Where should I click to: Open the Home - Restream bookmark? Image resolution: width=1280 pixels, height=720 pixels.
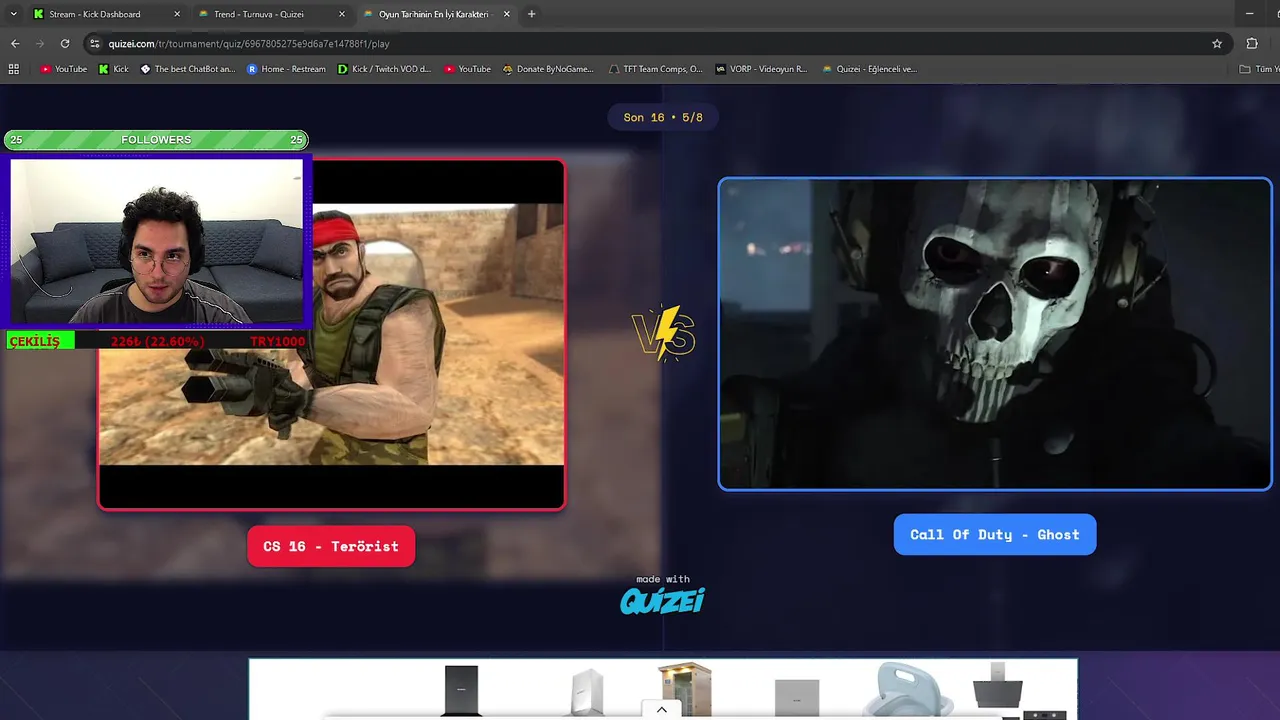[x=286, y=69]
